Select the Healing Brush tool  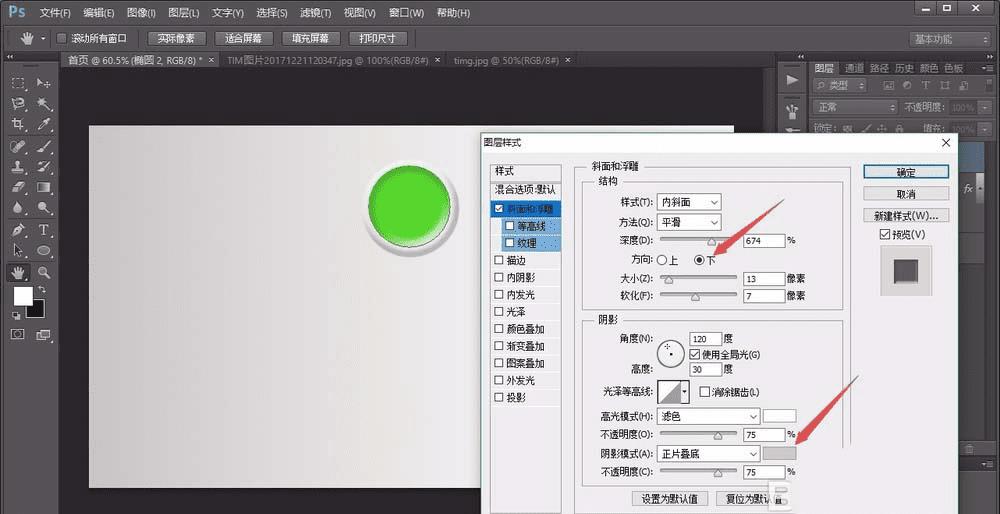18,146
